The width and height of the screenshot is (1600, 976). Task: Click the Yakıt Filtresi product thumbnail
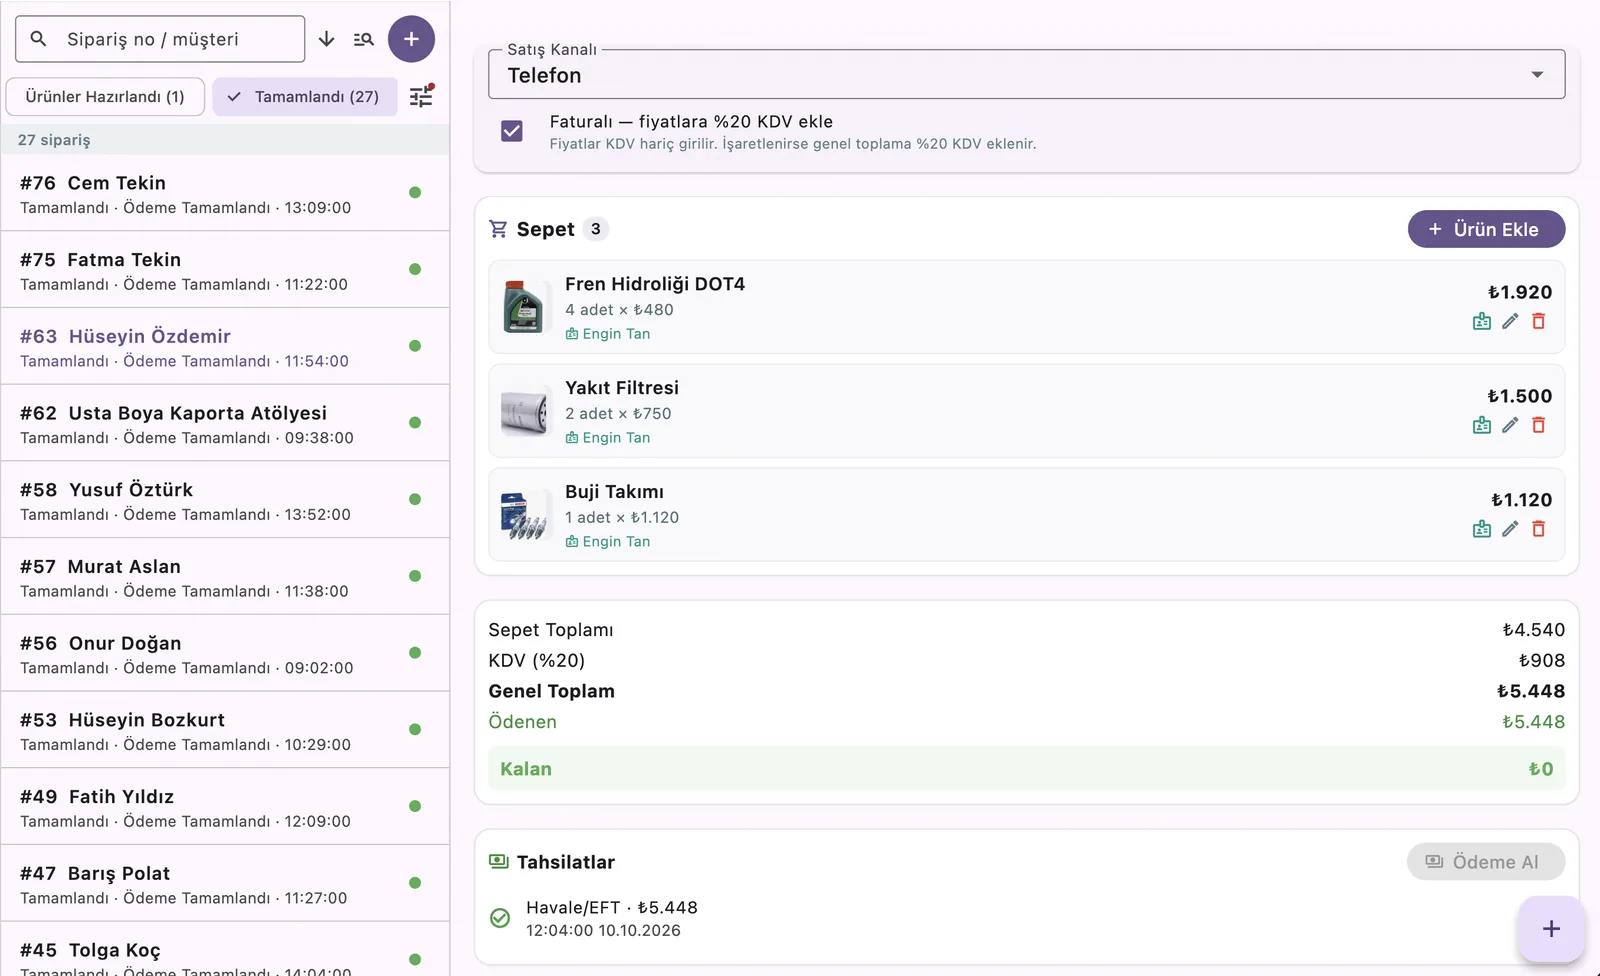pos(524,411)
